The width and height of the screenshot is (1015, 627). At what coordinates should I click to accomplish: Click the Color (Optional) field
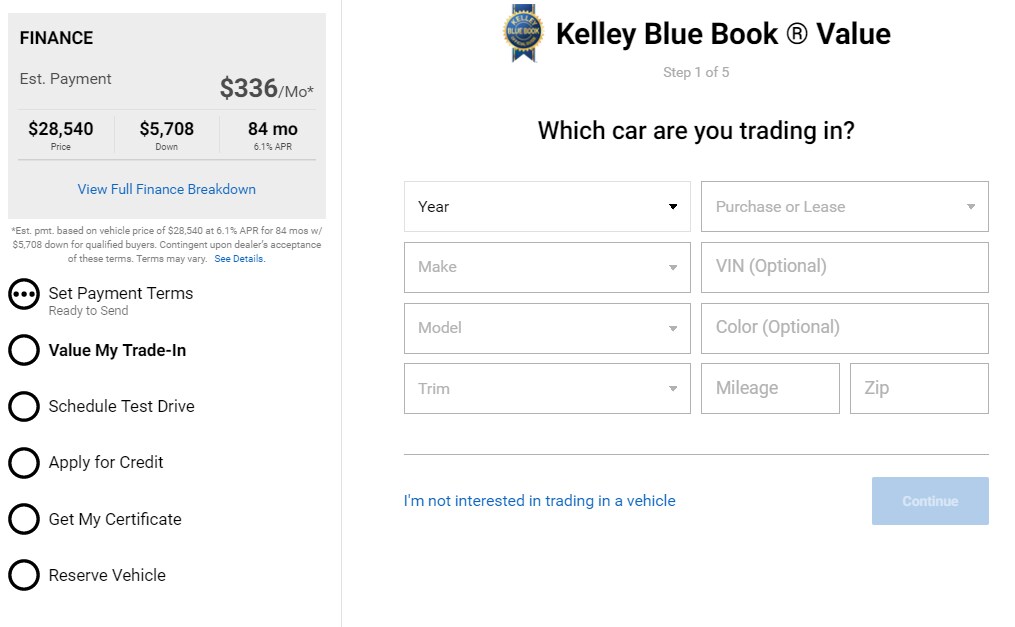point(845,328)
